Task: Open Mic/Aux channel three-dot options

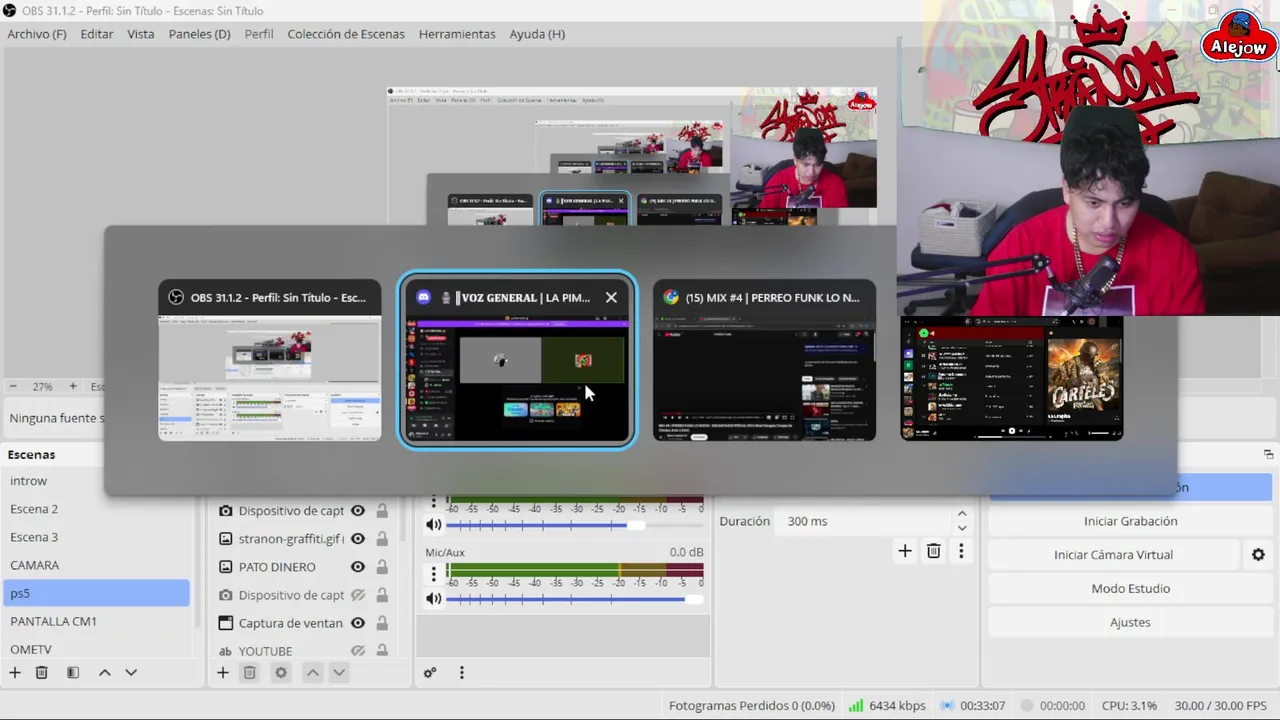Action: [433, 573]
